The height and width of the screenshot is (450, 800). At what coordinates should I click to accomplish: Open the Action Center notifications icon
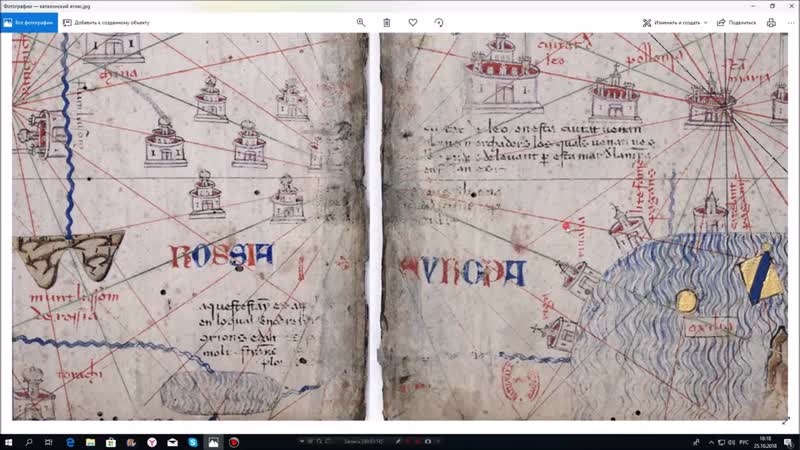788,442
